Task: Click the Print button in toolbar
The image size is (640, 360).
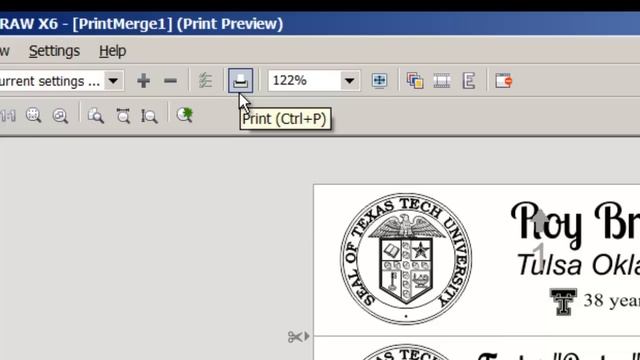Action: click(x=240, y=80)
